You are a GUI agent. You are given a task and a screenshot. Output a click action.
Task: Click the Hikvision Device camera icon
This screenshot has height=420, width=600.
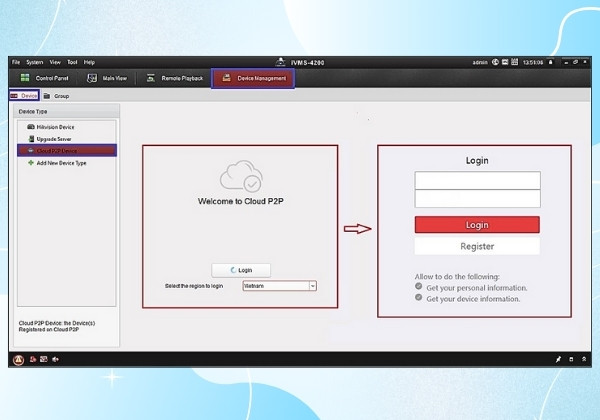pyautogui.click(x=31, y=127)
